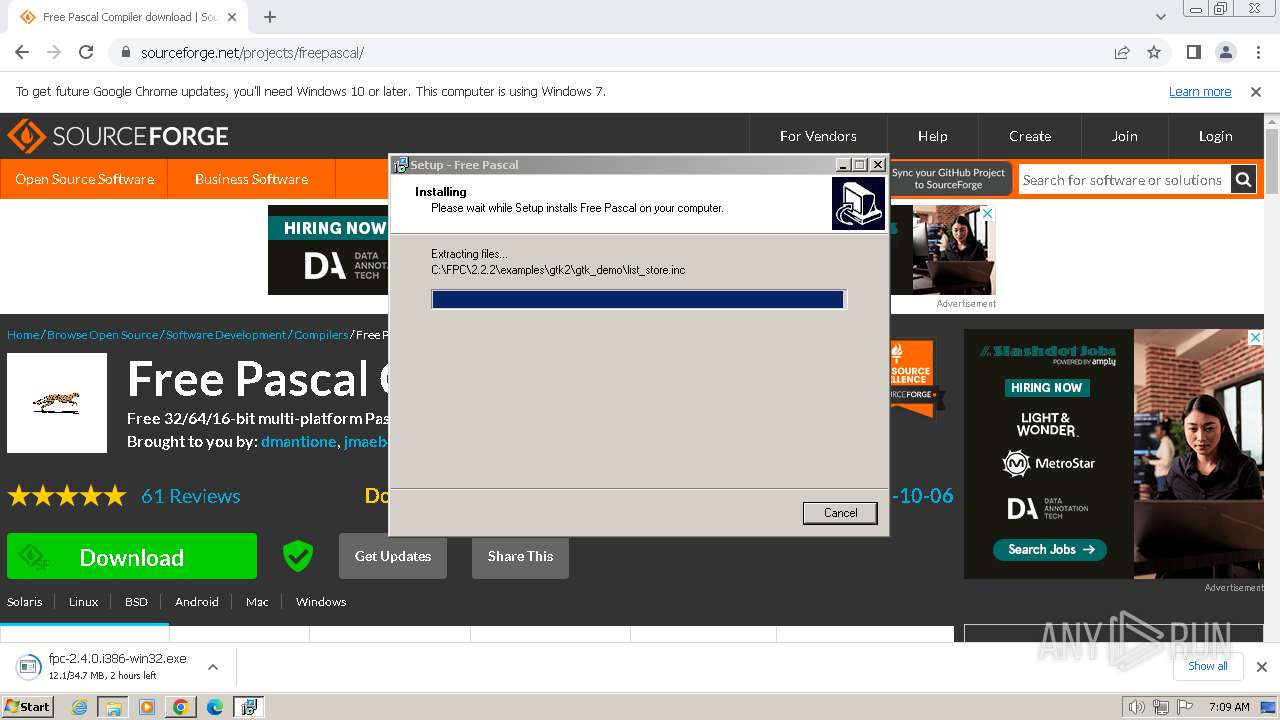Open Chrome three-dot menu
Screen dimensions: 1280x720
point(1257,52)
